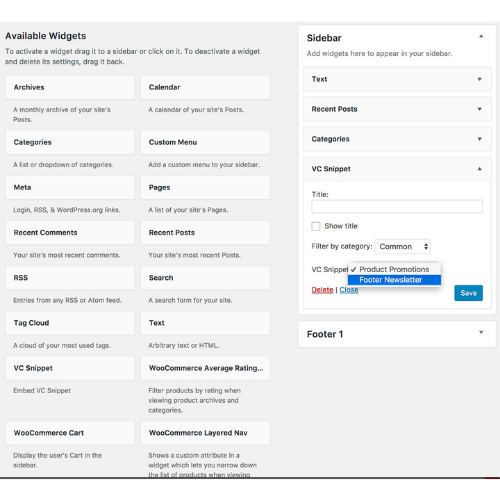Expand the Footer 1 area arrow
The width and height of the screenshot is (500, 500).
[x=481, y=332]
